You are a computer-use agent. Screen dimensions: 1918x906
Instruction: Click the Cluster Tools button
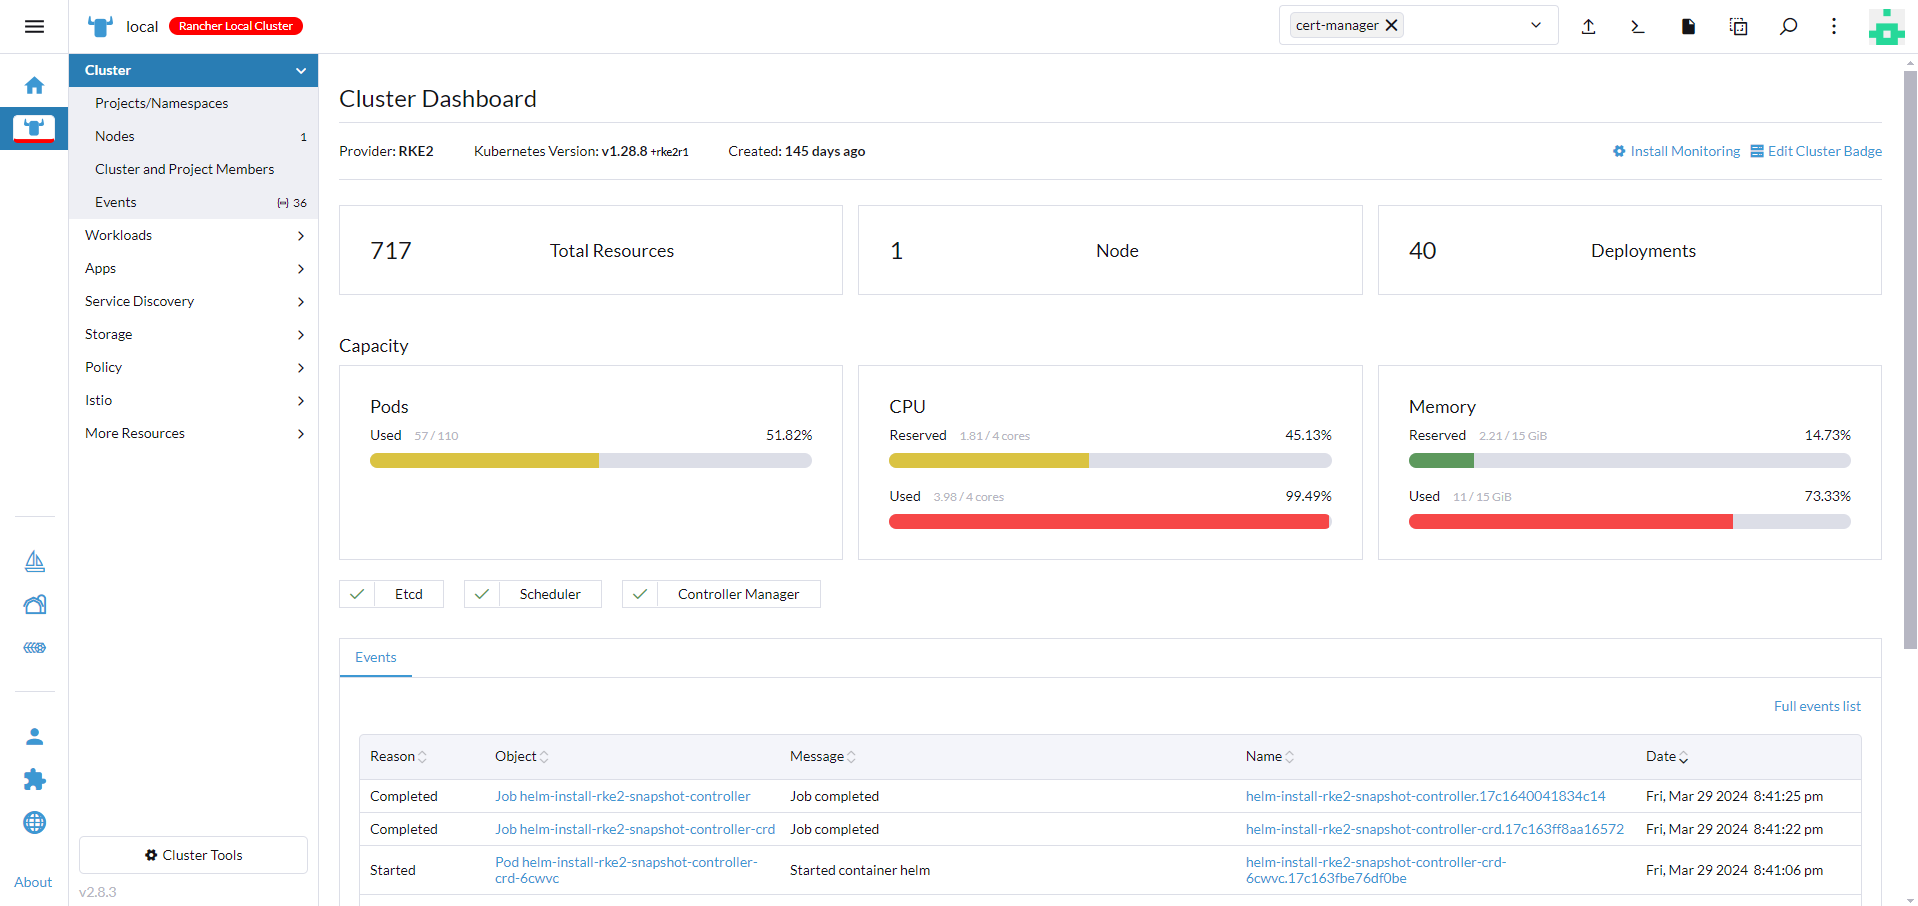(x=193, y=856)
